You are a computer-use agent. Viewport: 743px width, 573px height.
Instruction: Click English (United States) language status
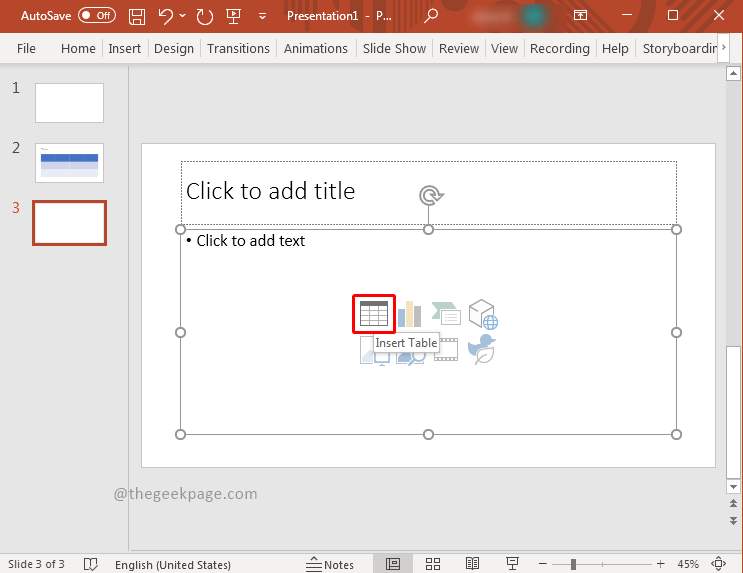pyautogui.click(x=173, y=564)
